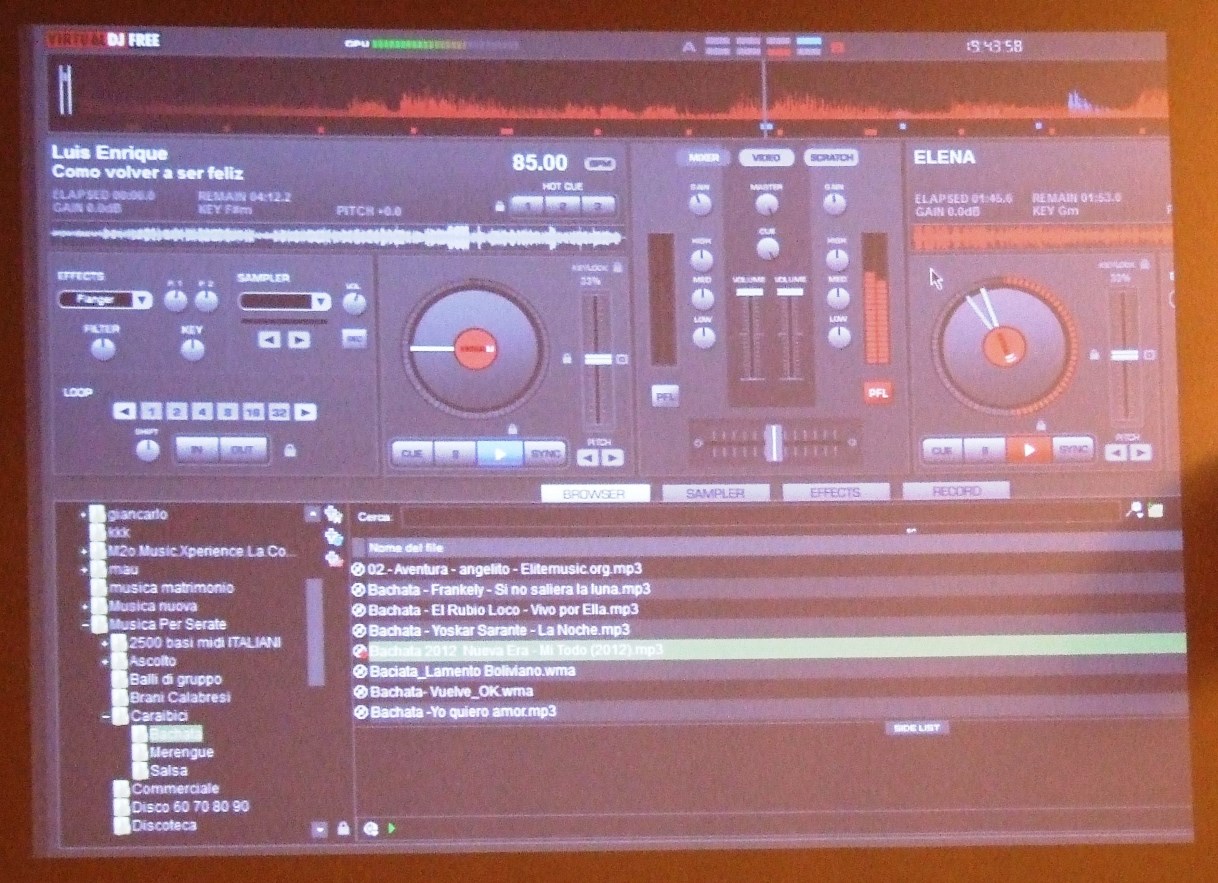
Task: Click the green arrow icon at browser bottom
Action: pyautogui.click(x=392, y=828)
